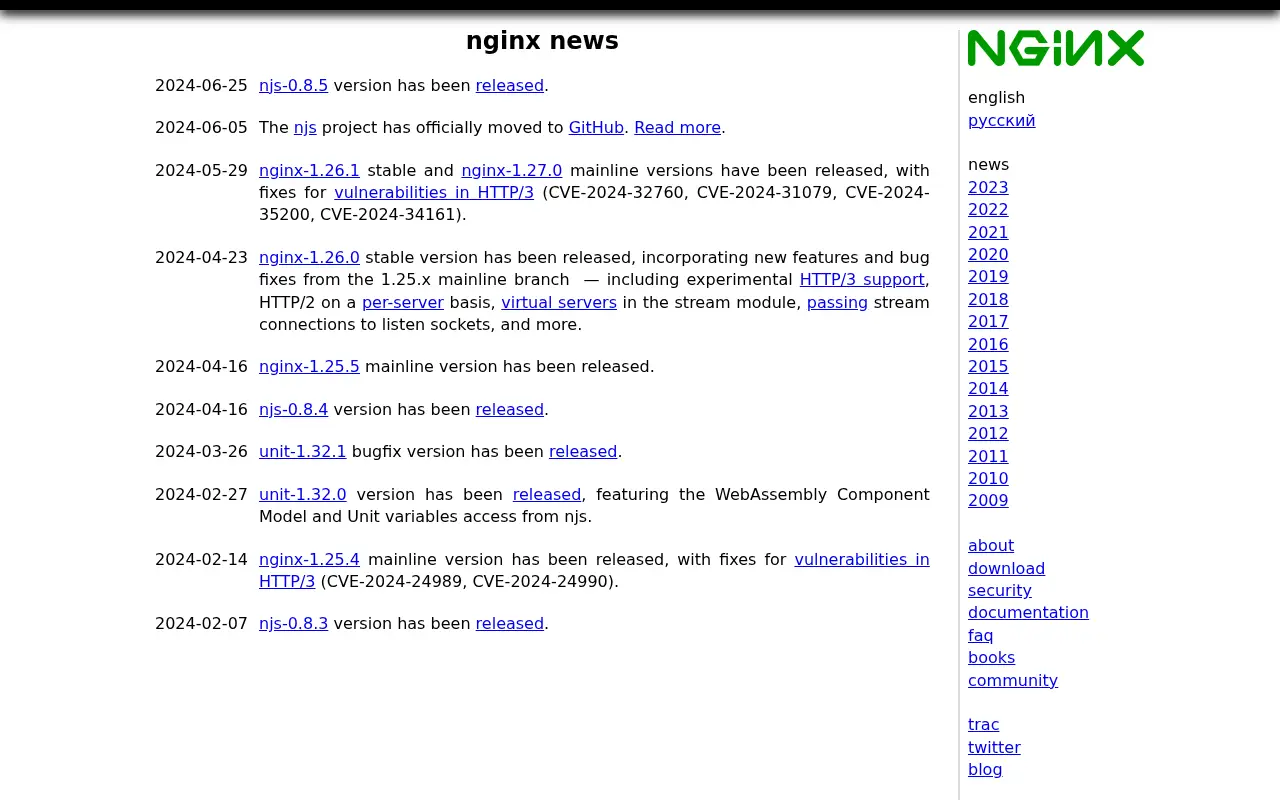Open nginx-1.26.0 stable version link
Screen dimensions: 1280x800
pyautogui.click(x=309, y=258)
